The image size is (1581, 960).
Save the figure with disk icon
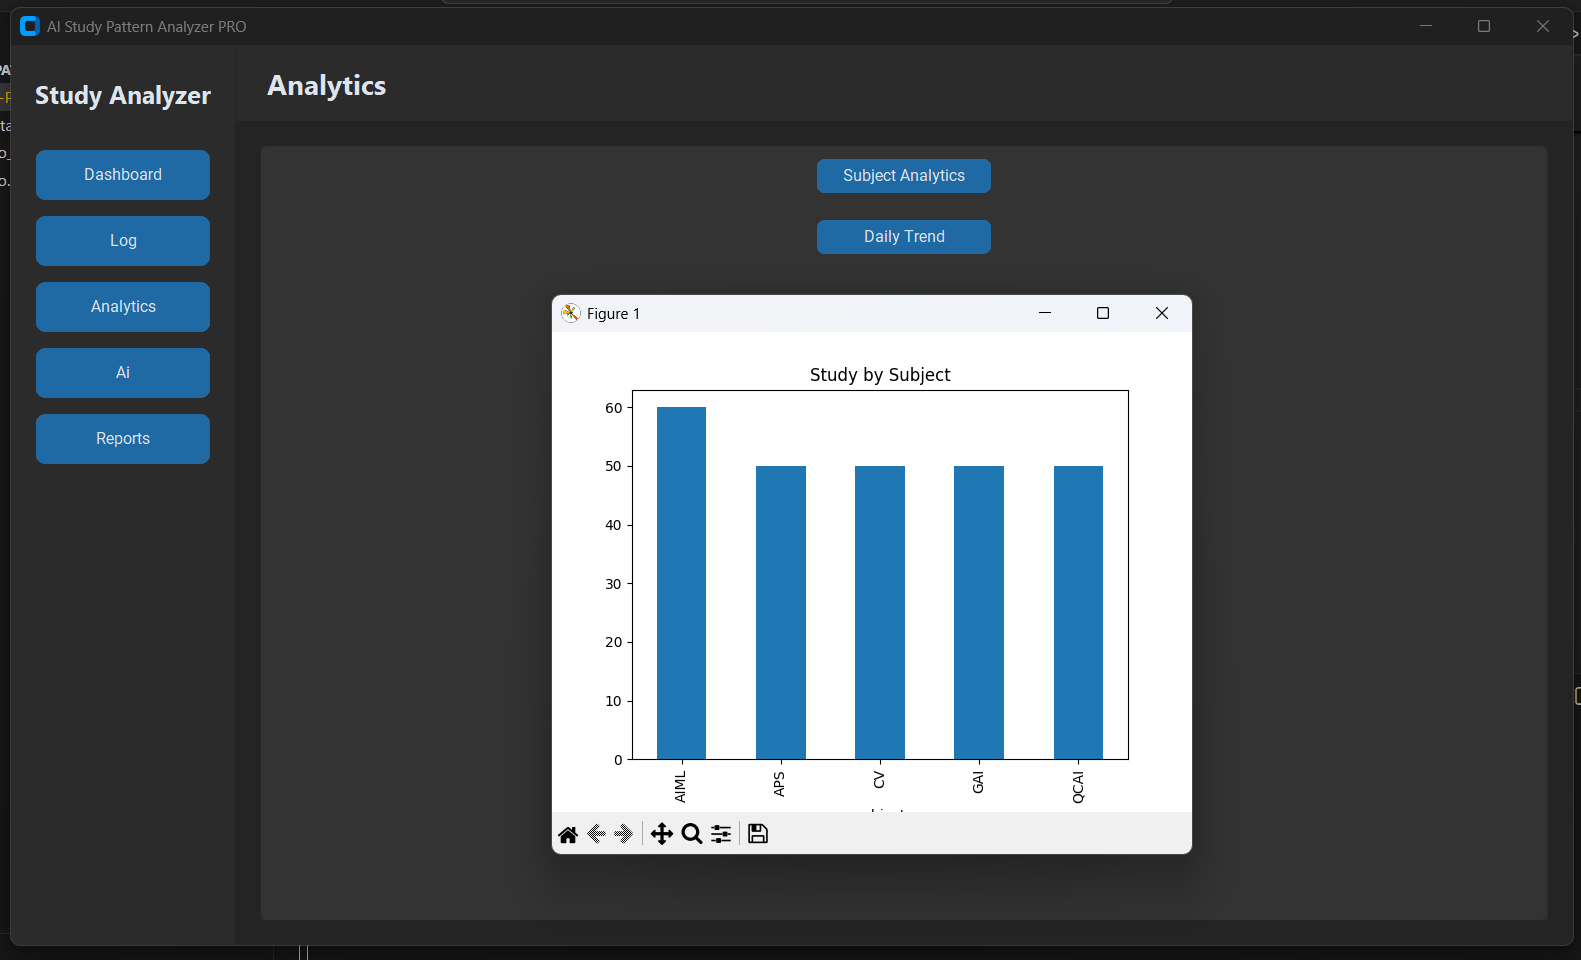pyautogui.click(x=758, y=834)
